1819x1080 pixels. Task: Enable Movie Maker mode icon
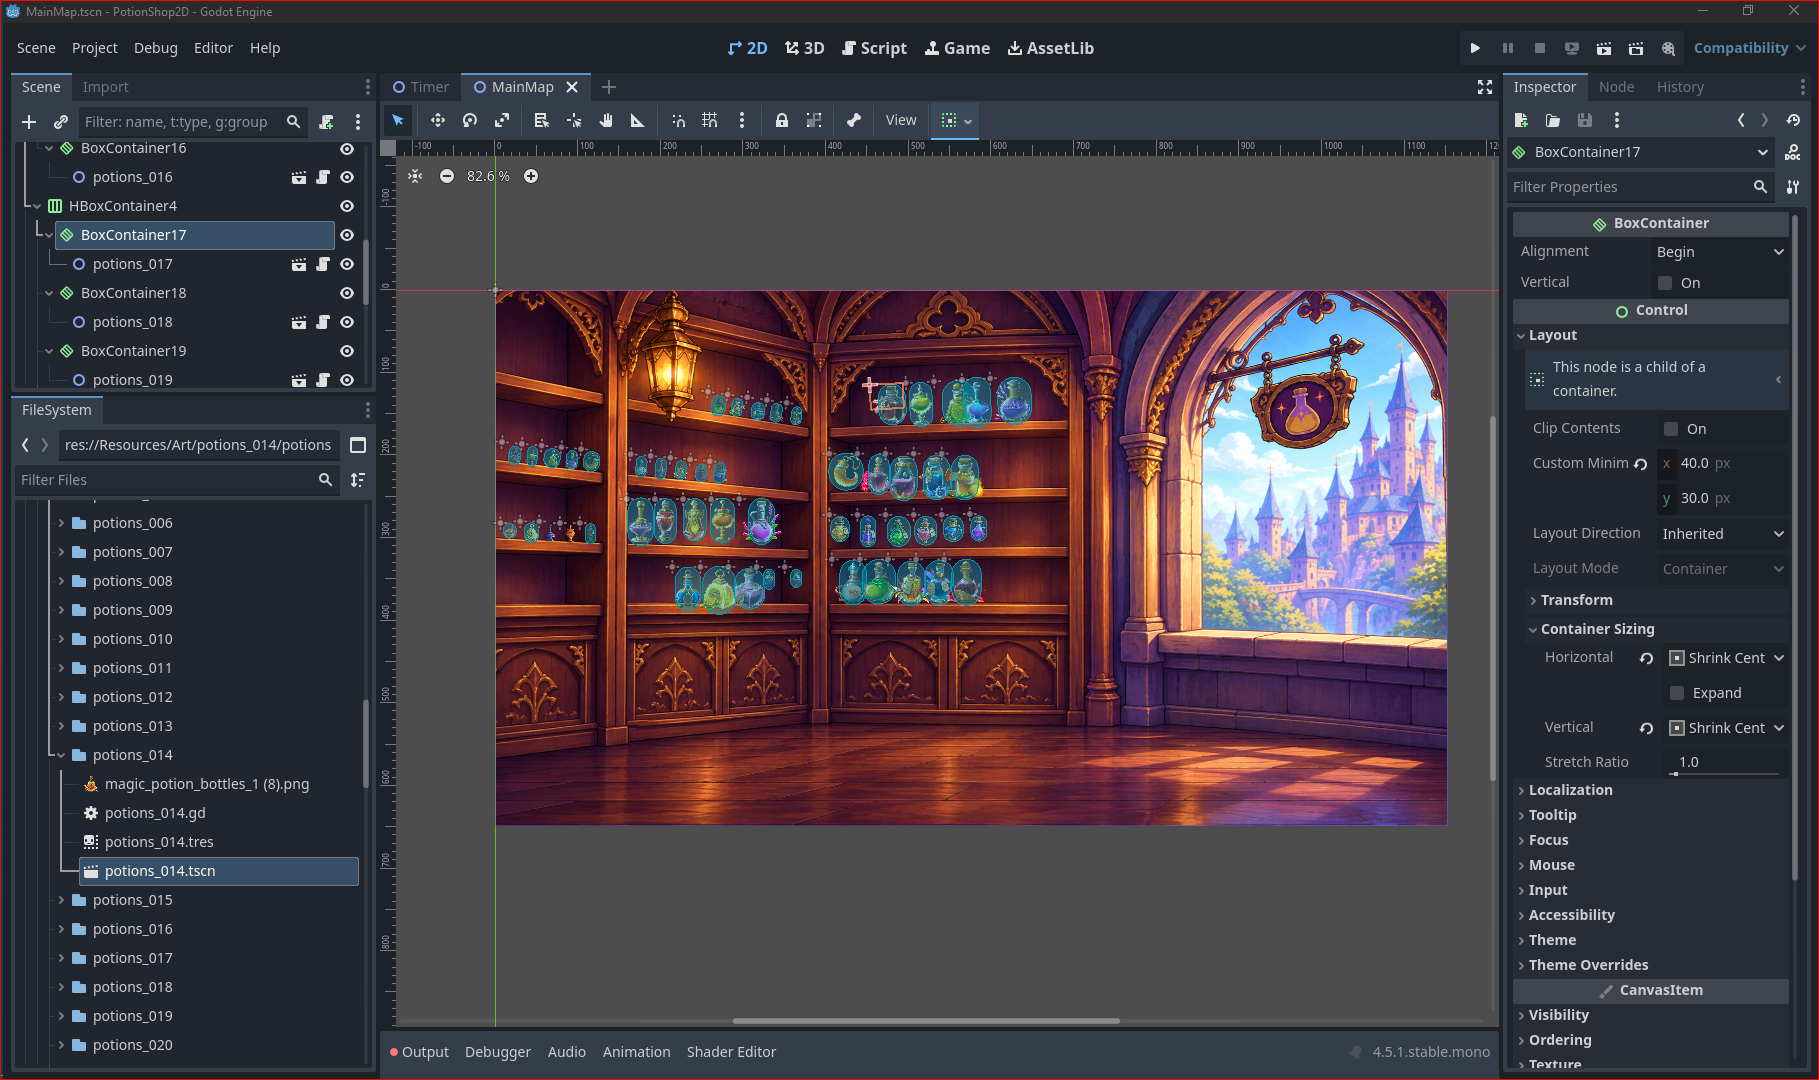(x=1668, y=48)
